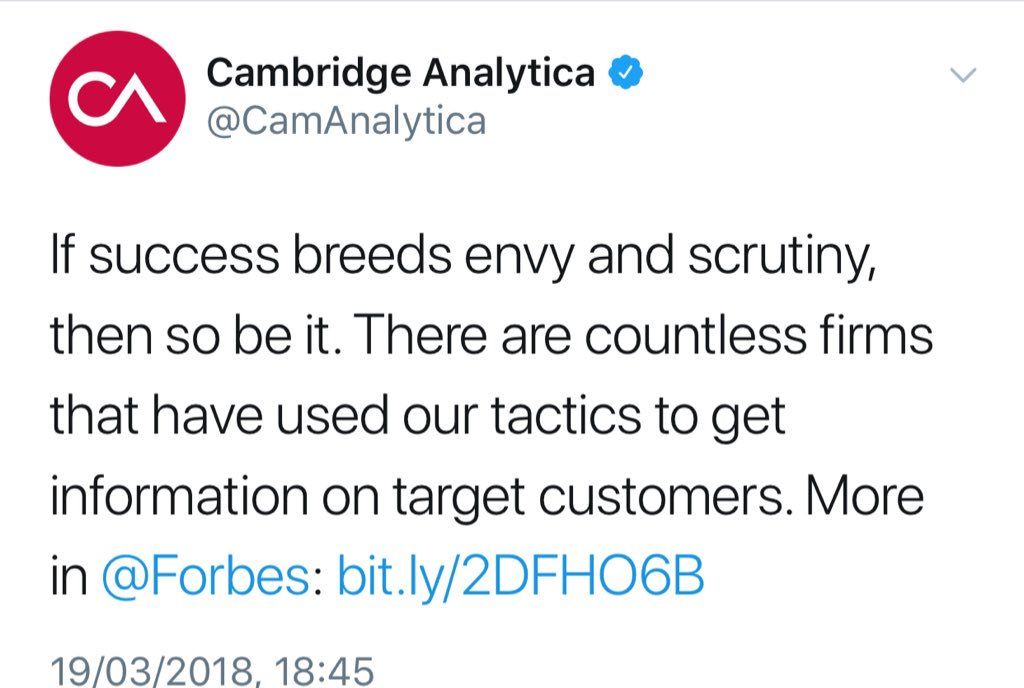Click the 19/03/2018 tweet date

139,670
